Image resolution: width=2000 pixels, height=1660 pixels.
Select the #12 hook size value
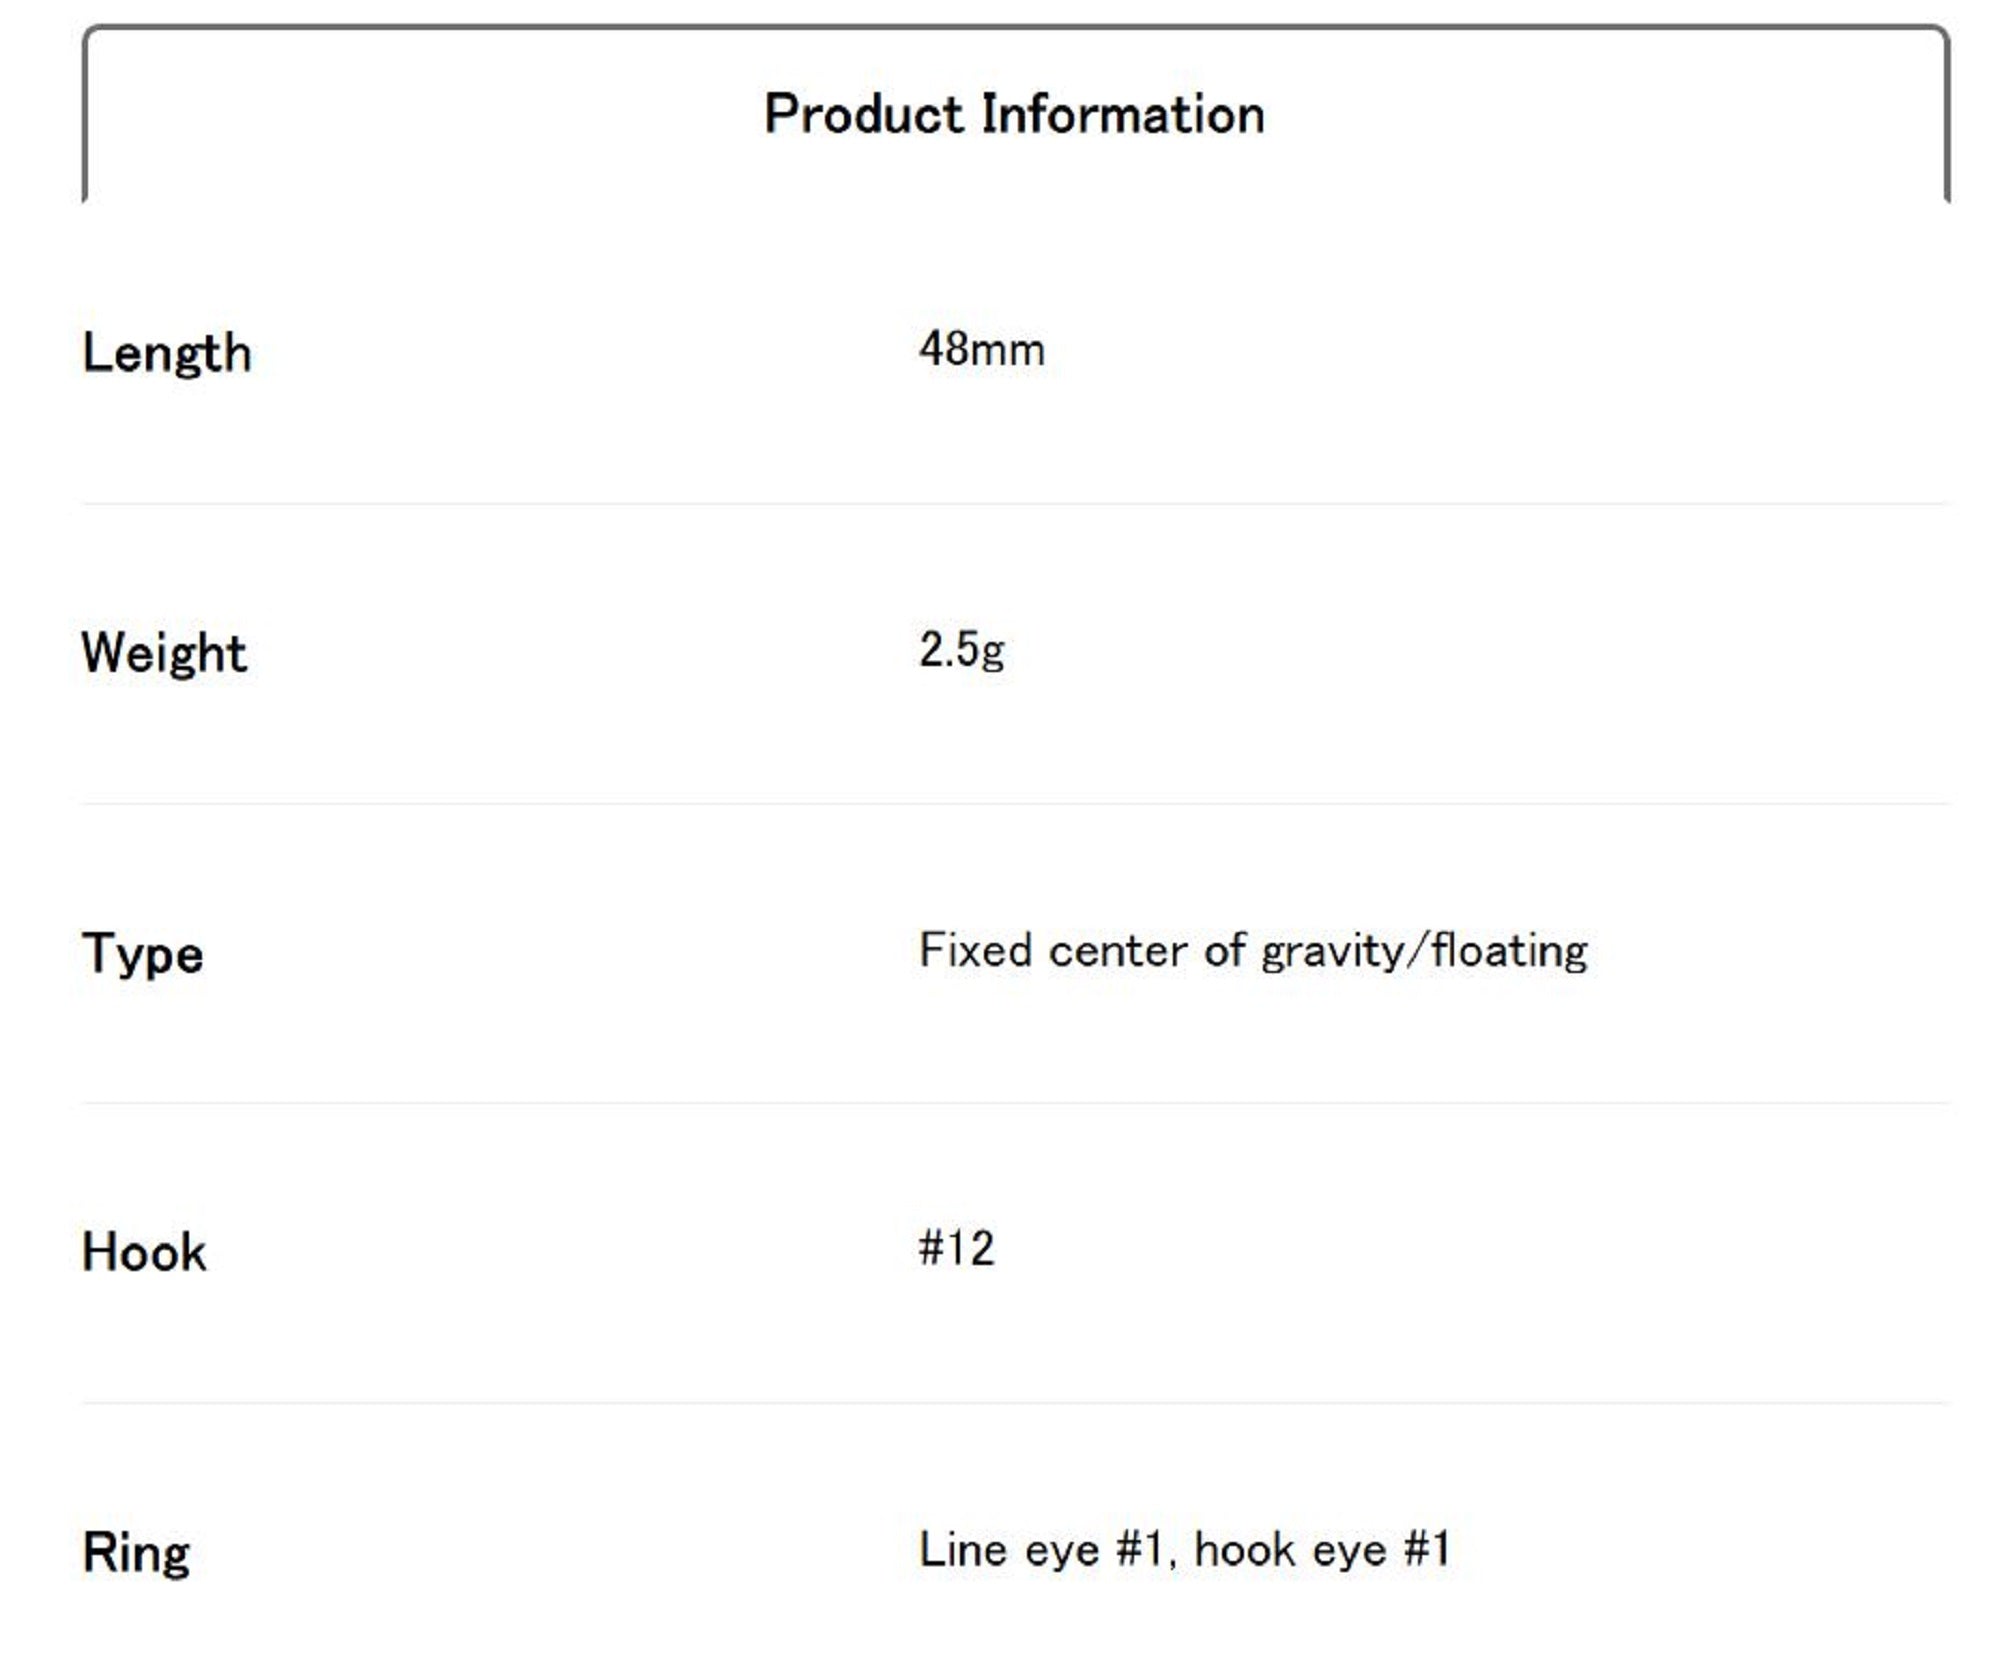click(x=956, y=1249)
